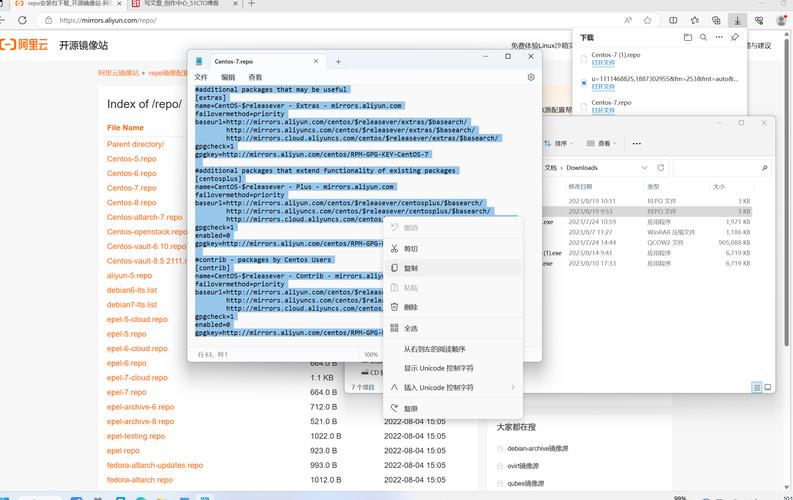The height and width of the screenshot is (500, 793).
Task: Open aliyun-5.repo link
Action: (129, 276)
